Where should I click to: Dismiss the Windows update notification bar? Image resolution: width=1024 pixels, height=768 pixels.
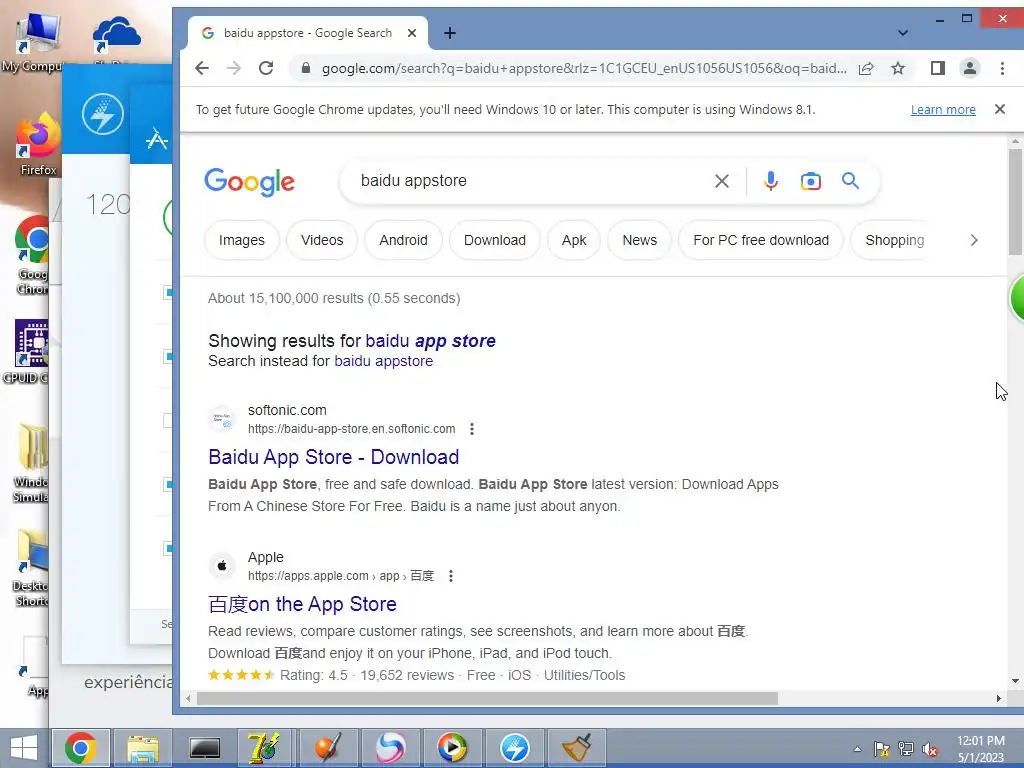click(x=1000, y=109)
